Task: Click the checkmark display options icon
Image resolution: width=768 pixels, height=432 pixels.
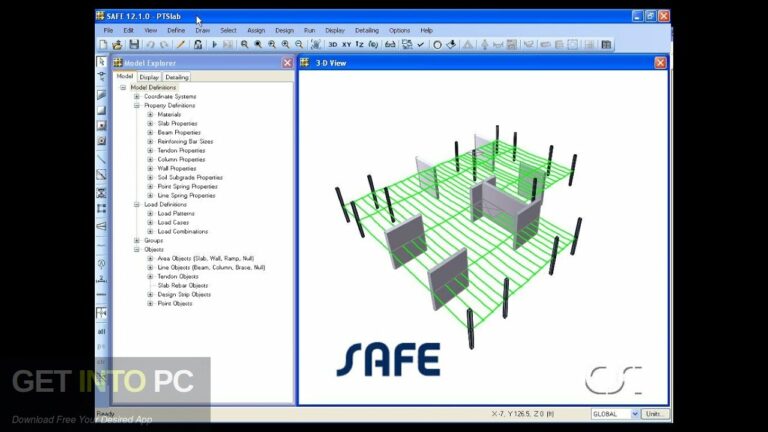Action: pos(421,45)
